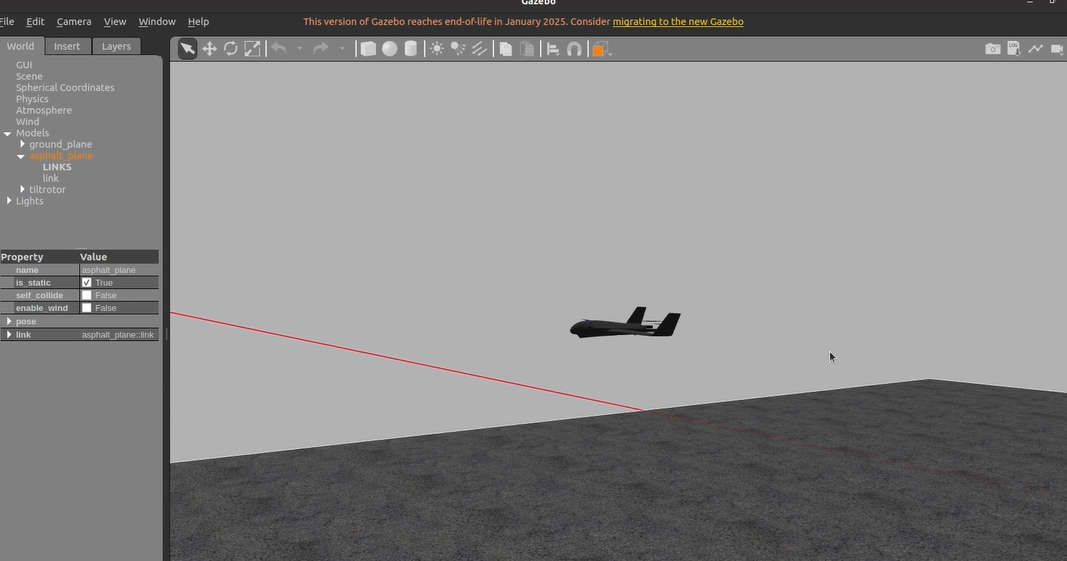Uncheck the is_static checkbox

click(87, 283)
